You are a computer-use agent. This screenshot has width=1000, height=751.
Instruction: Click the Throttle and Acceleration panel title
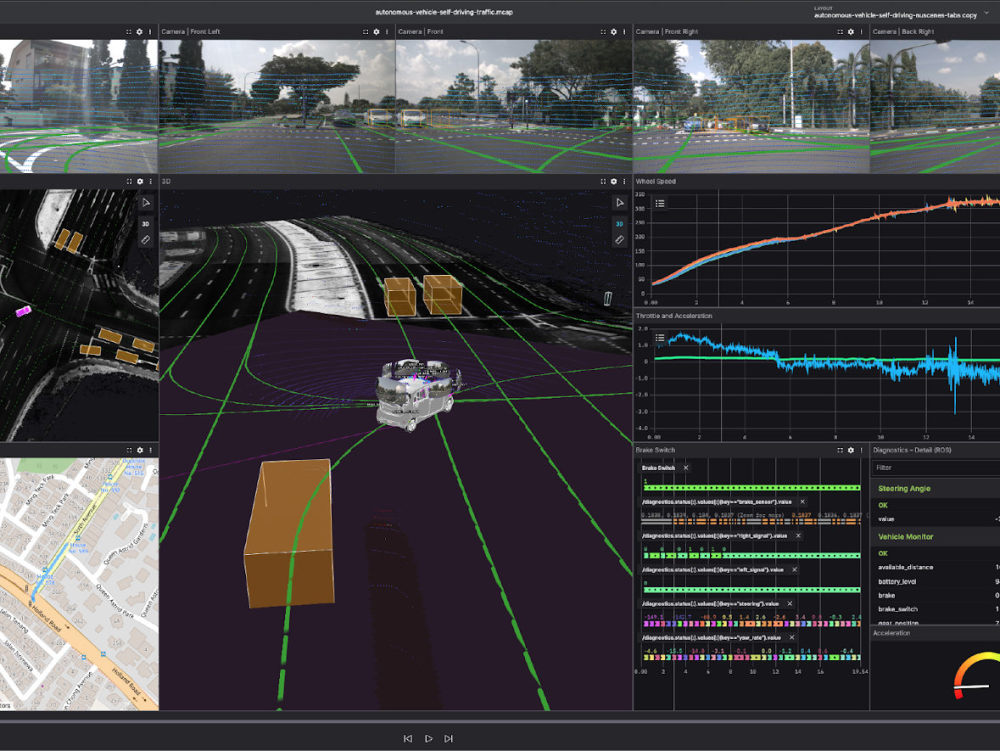(x=674, y=316)
